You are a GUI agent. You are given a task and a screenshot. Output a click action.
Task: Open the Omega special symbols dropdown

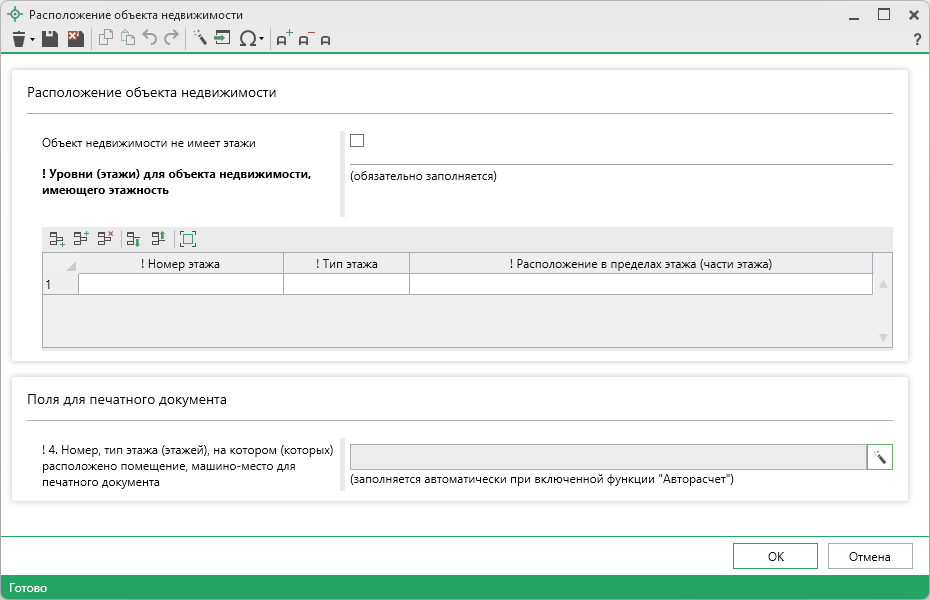(261, 40)
